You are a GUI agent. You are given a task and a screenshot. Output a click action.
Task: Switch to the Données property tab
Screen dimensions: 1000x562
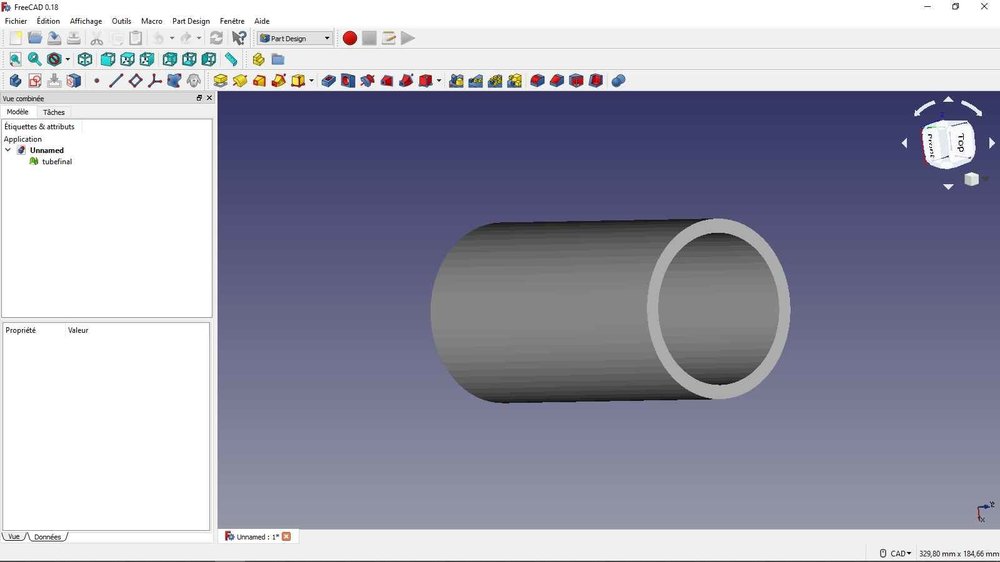tap(47, 537)
